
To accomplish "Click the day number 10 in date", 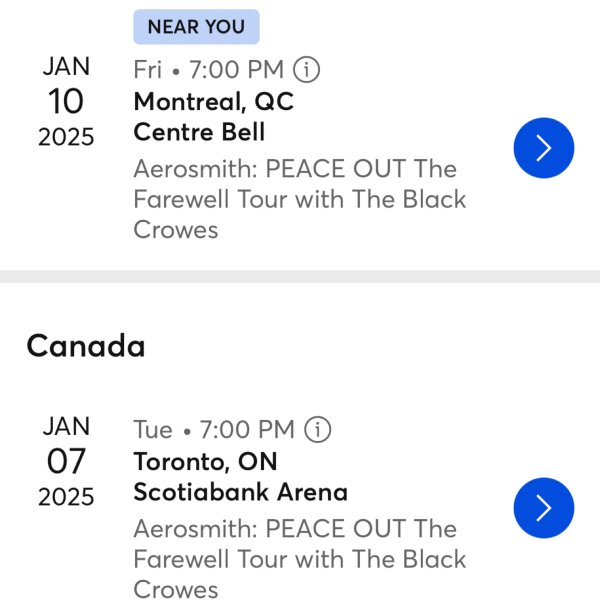I will (x=66, y=101).
